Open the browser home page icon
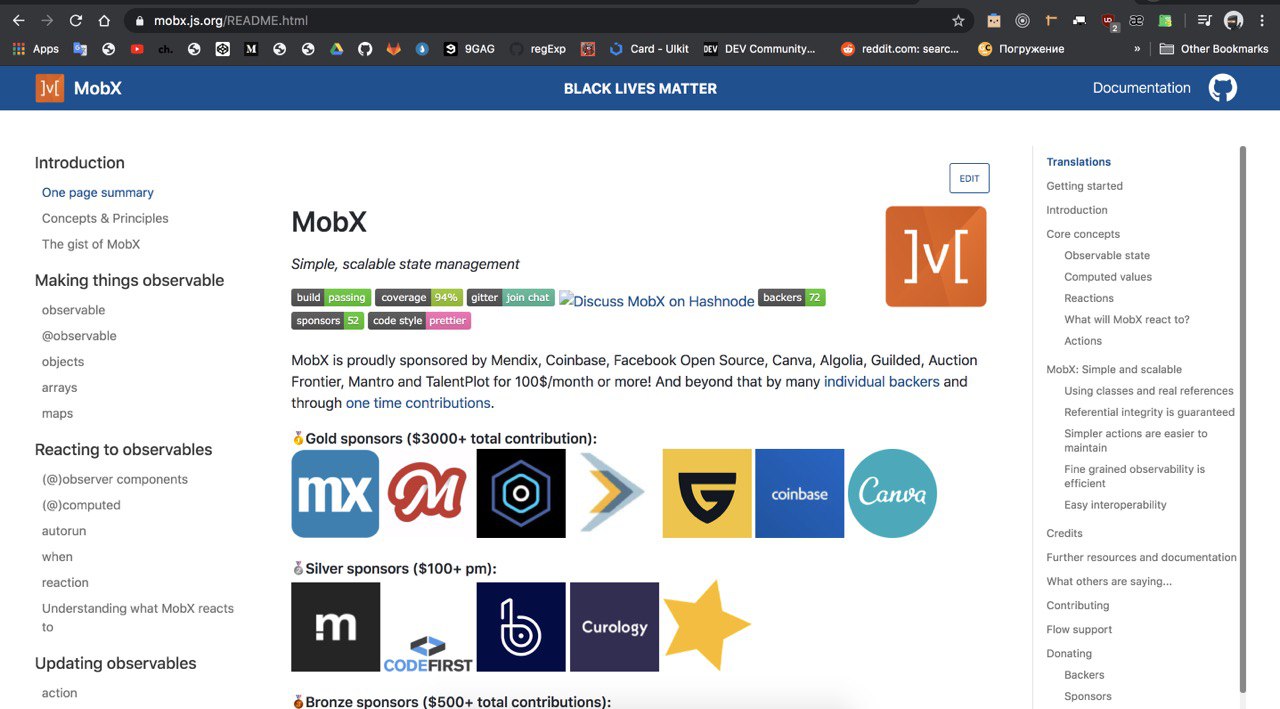This screenshot has height=709, width=1280. (104, 20)
